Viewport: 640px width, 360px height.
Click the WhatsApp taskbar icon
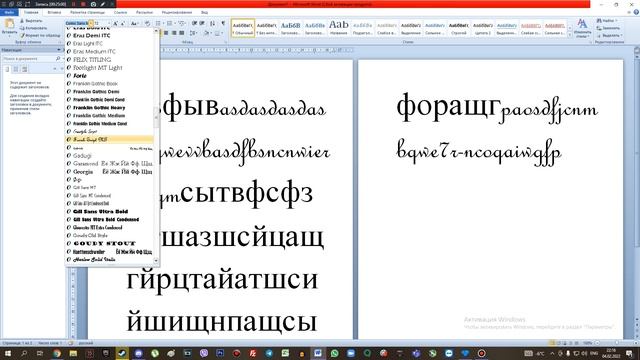click(334, 353)
